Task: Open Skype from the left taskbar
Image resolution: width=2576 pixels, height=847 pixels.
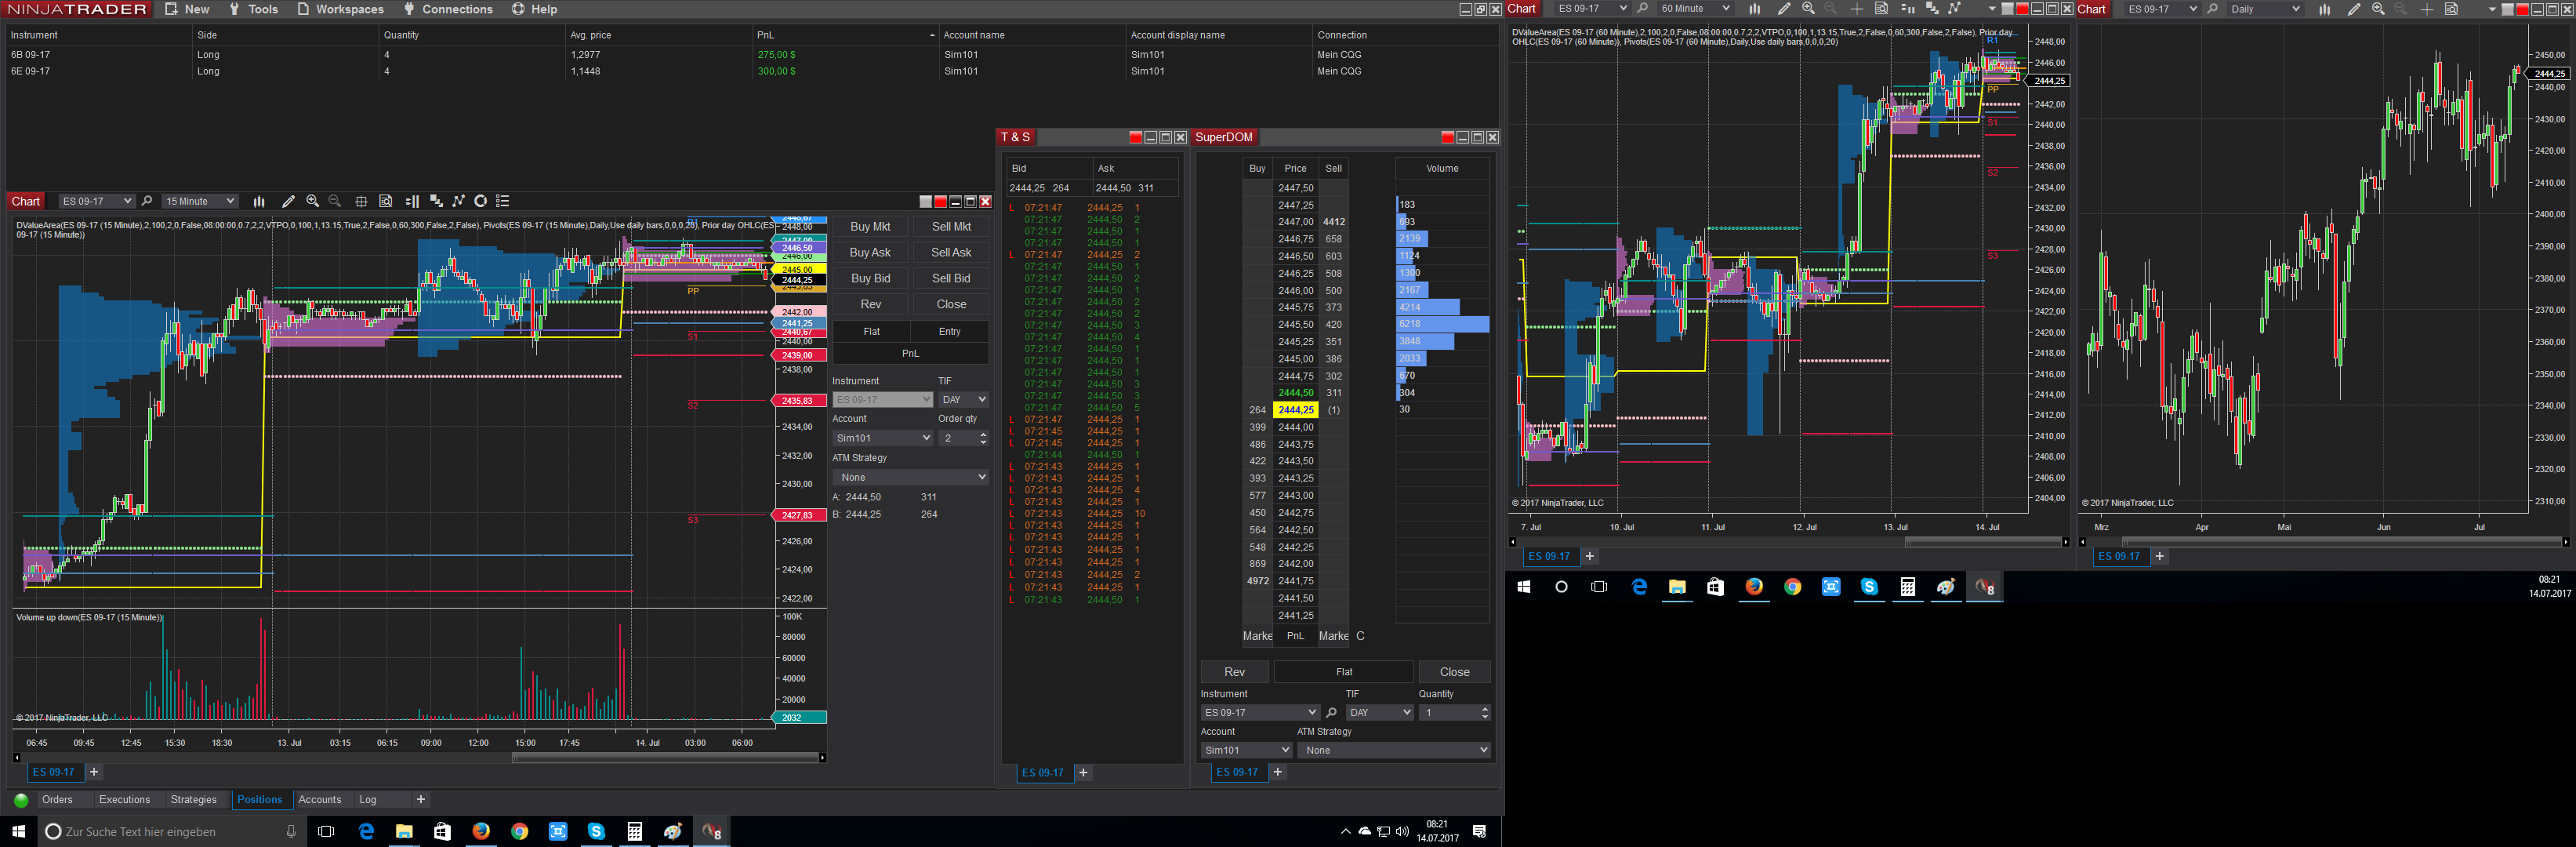Action: pyautogui.click(x=596, y=832)
